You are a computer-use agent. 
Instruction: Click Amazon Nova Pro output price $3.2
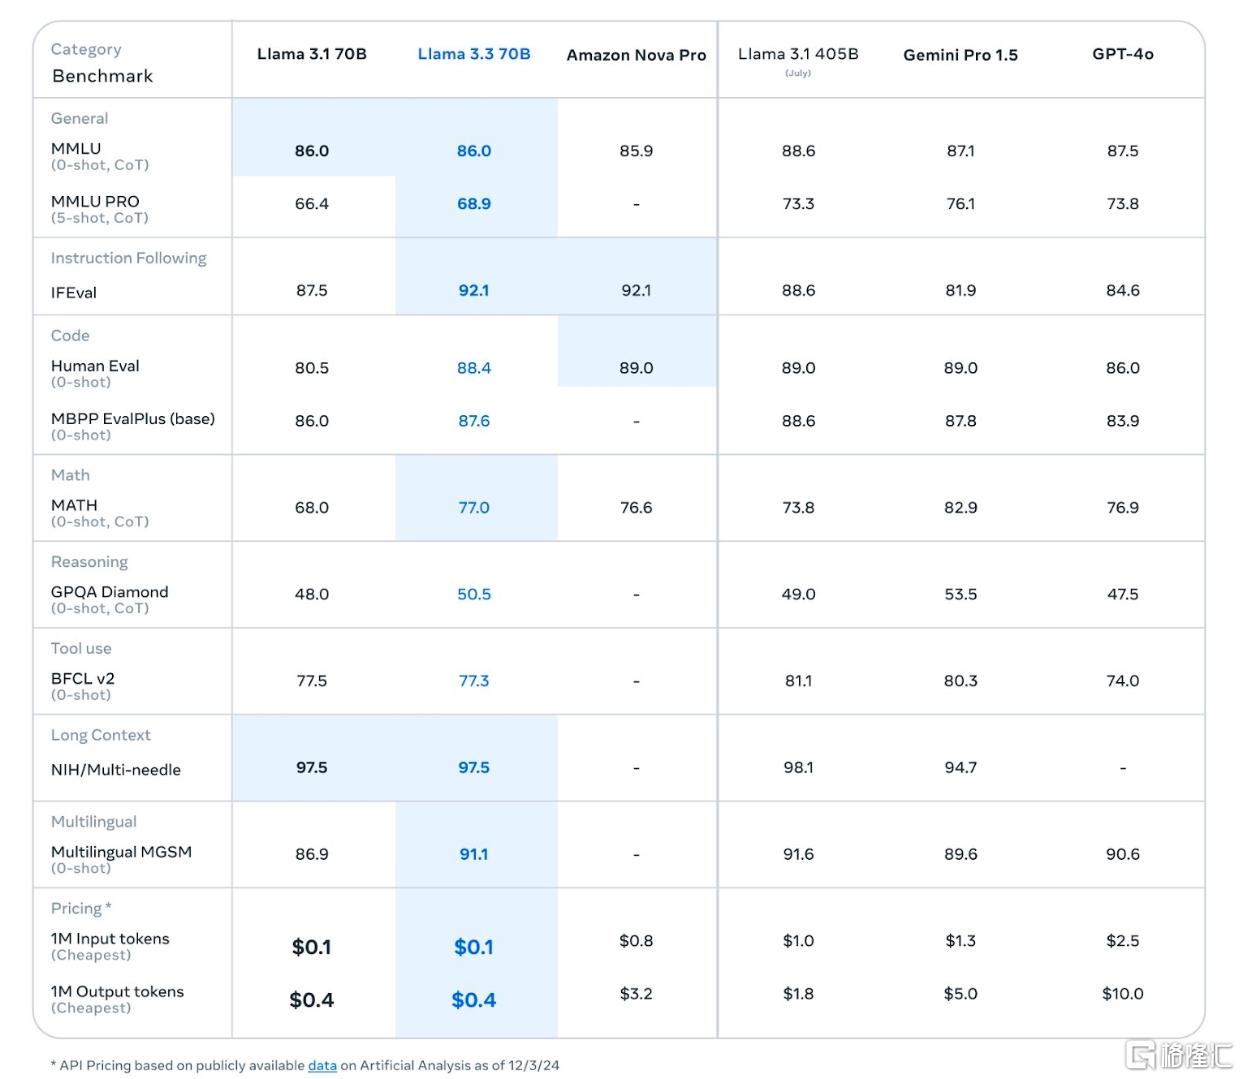636,994
